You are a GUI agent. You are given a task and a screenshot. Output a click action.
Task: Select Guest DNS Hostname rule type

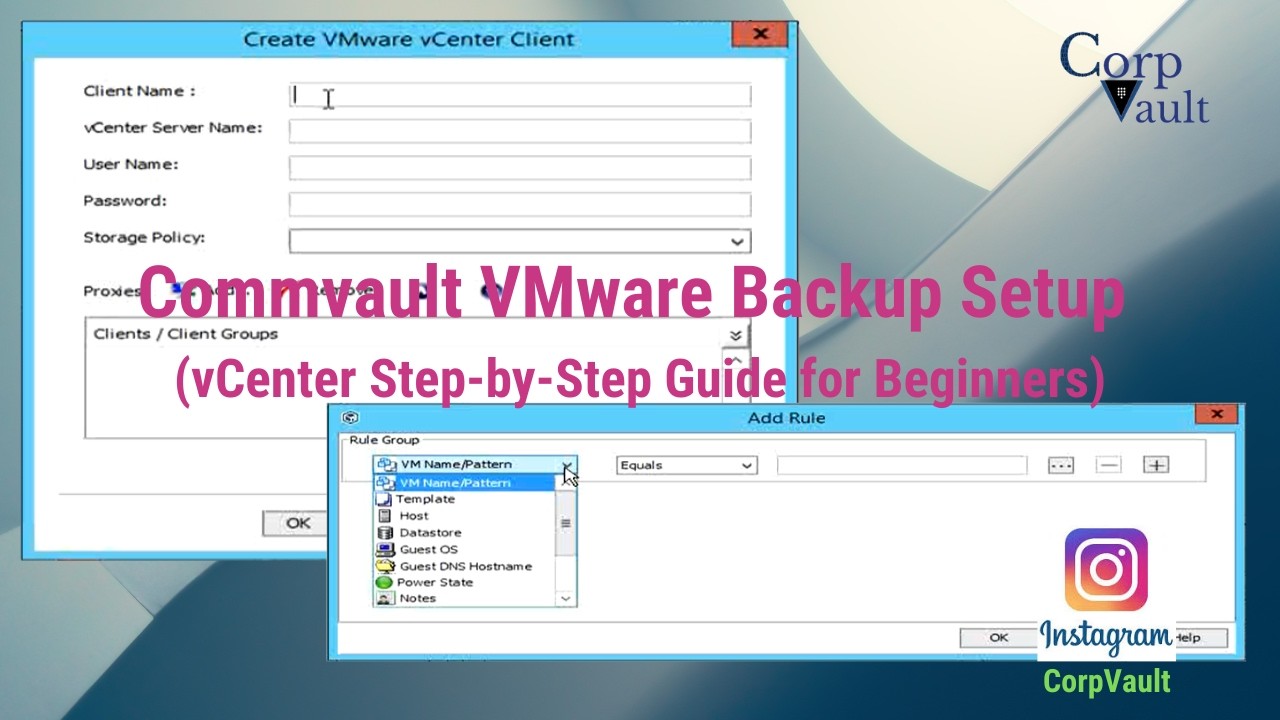[x=465, y=566]
